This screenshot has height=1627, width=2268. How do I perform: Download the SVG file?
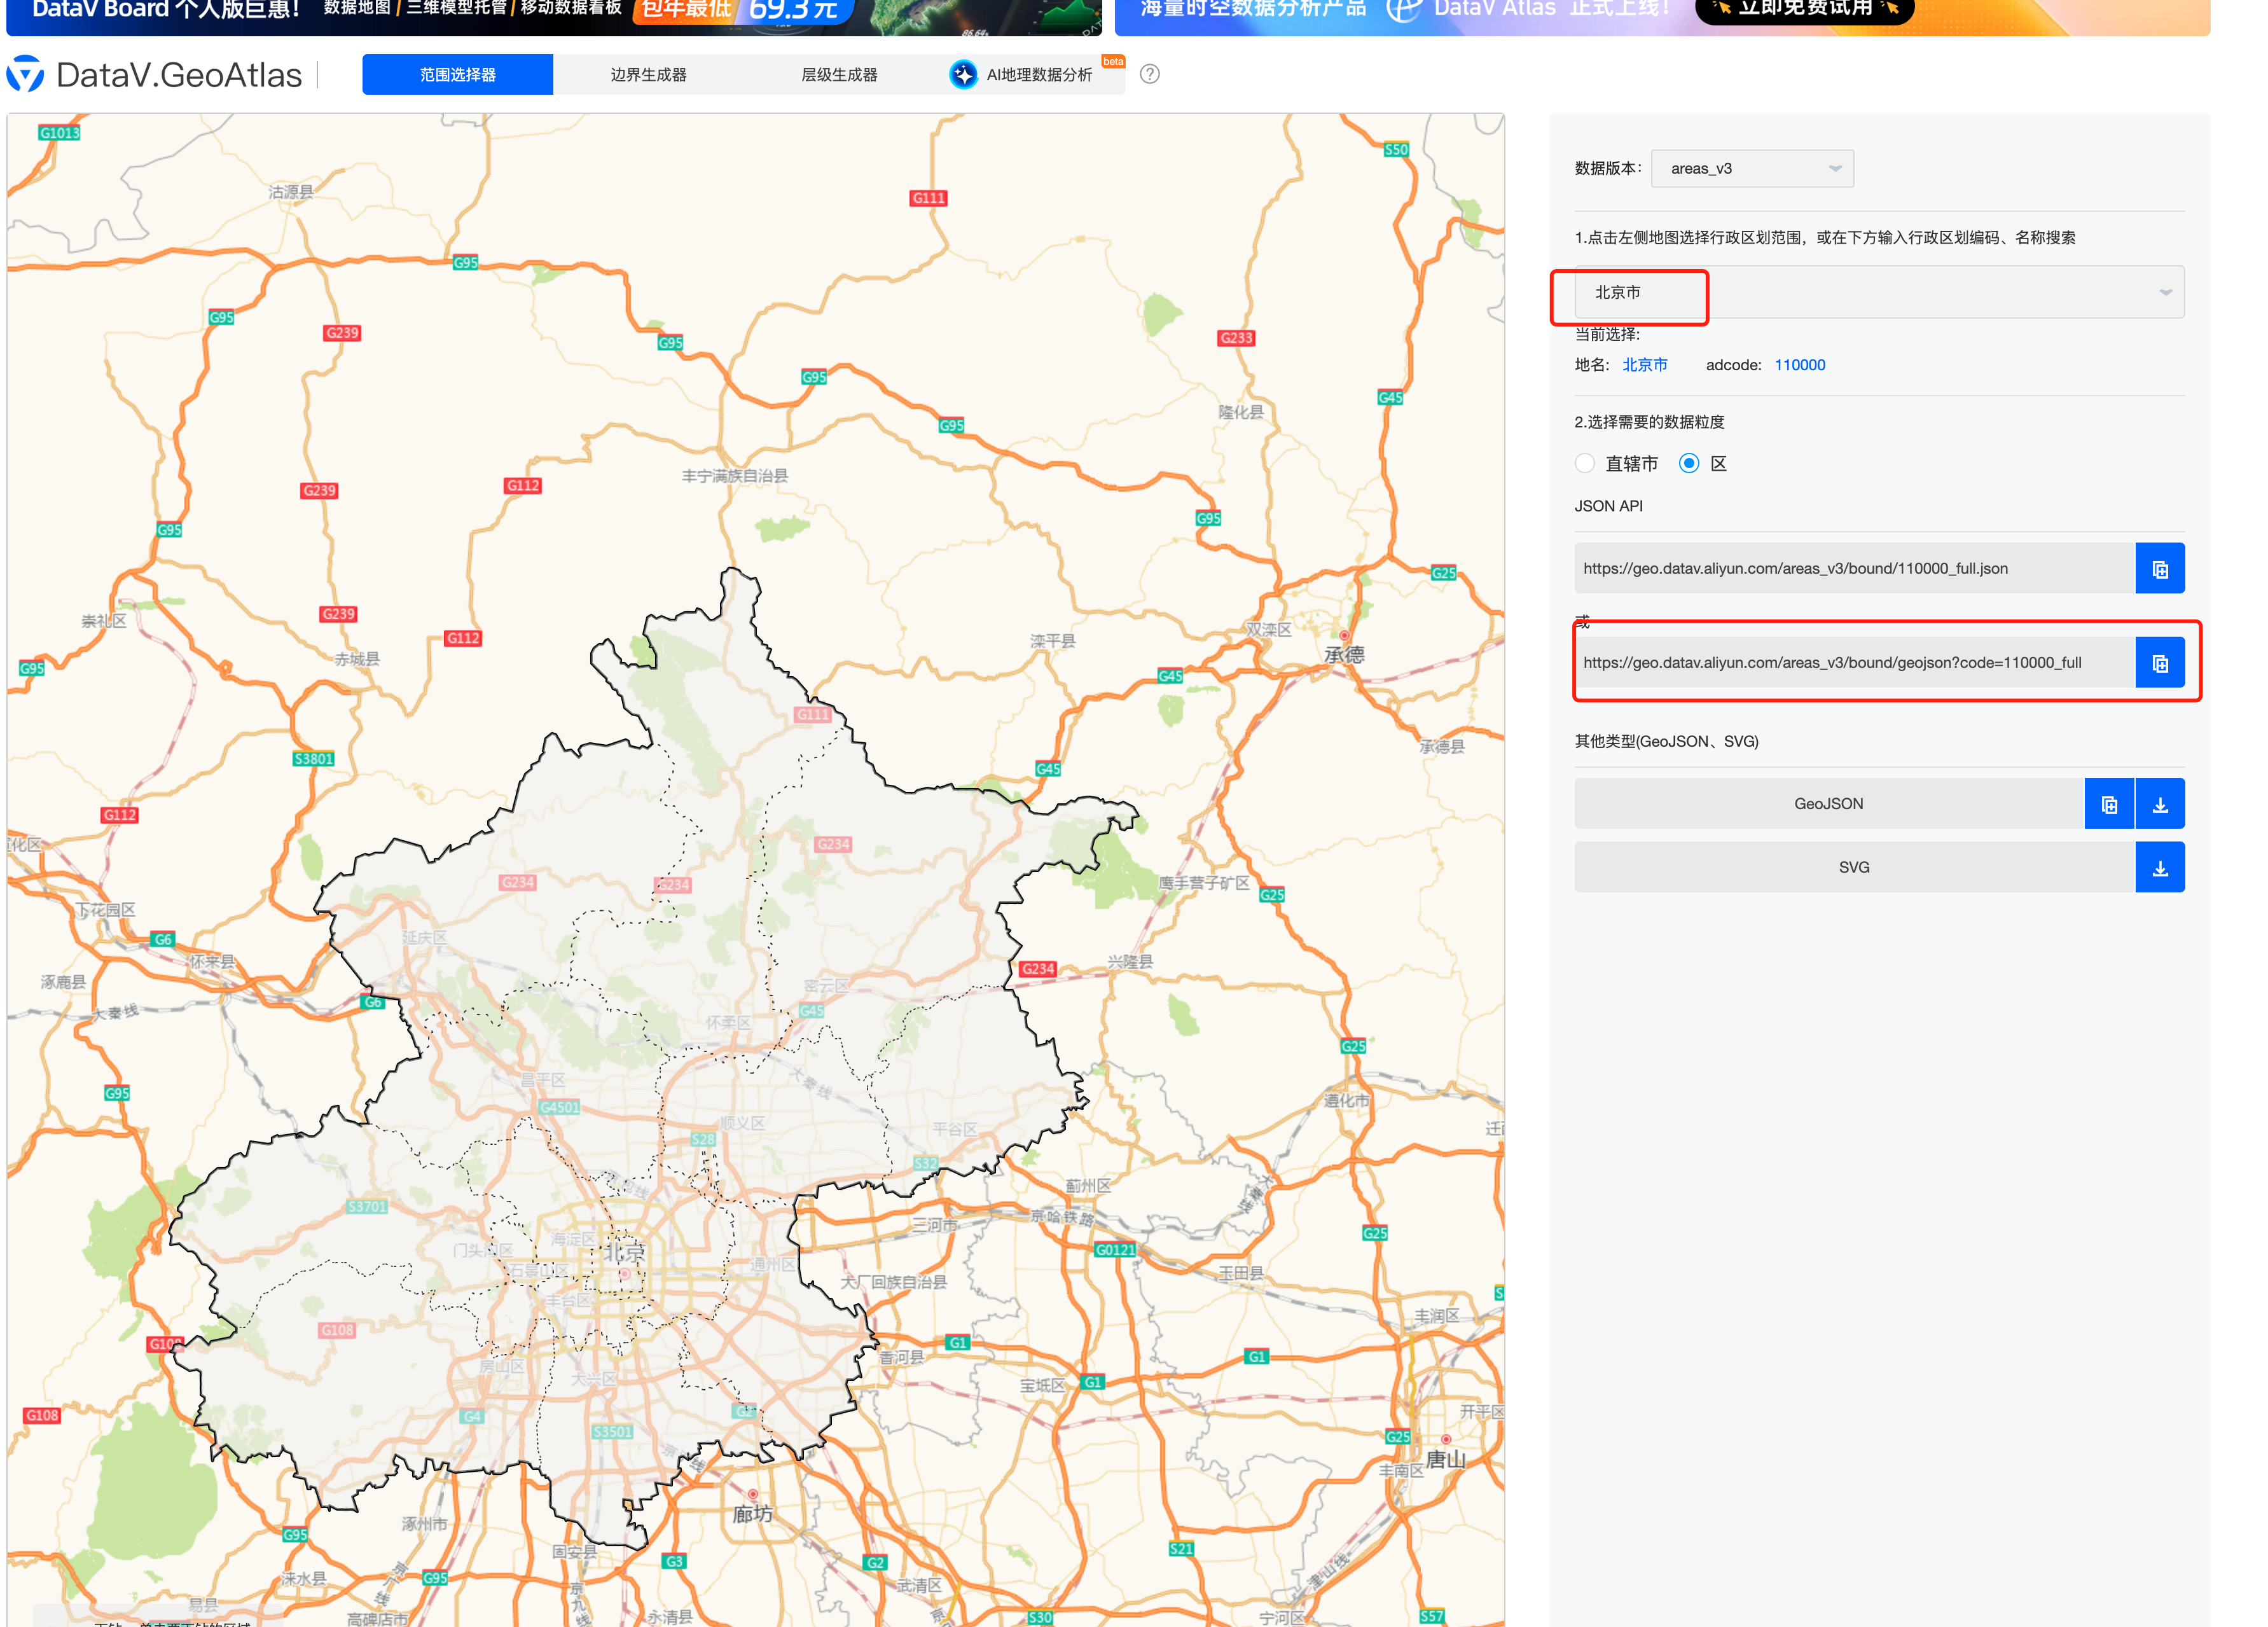point(2160,867)
